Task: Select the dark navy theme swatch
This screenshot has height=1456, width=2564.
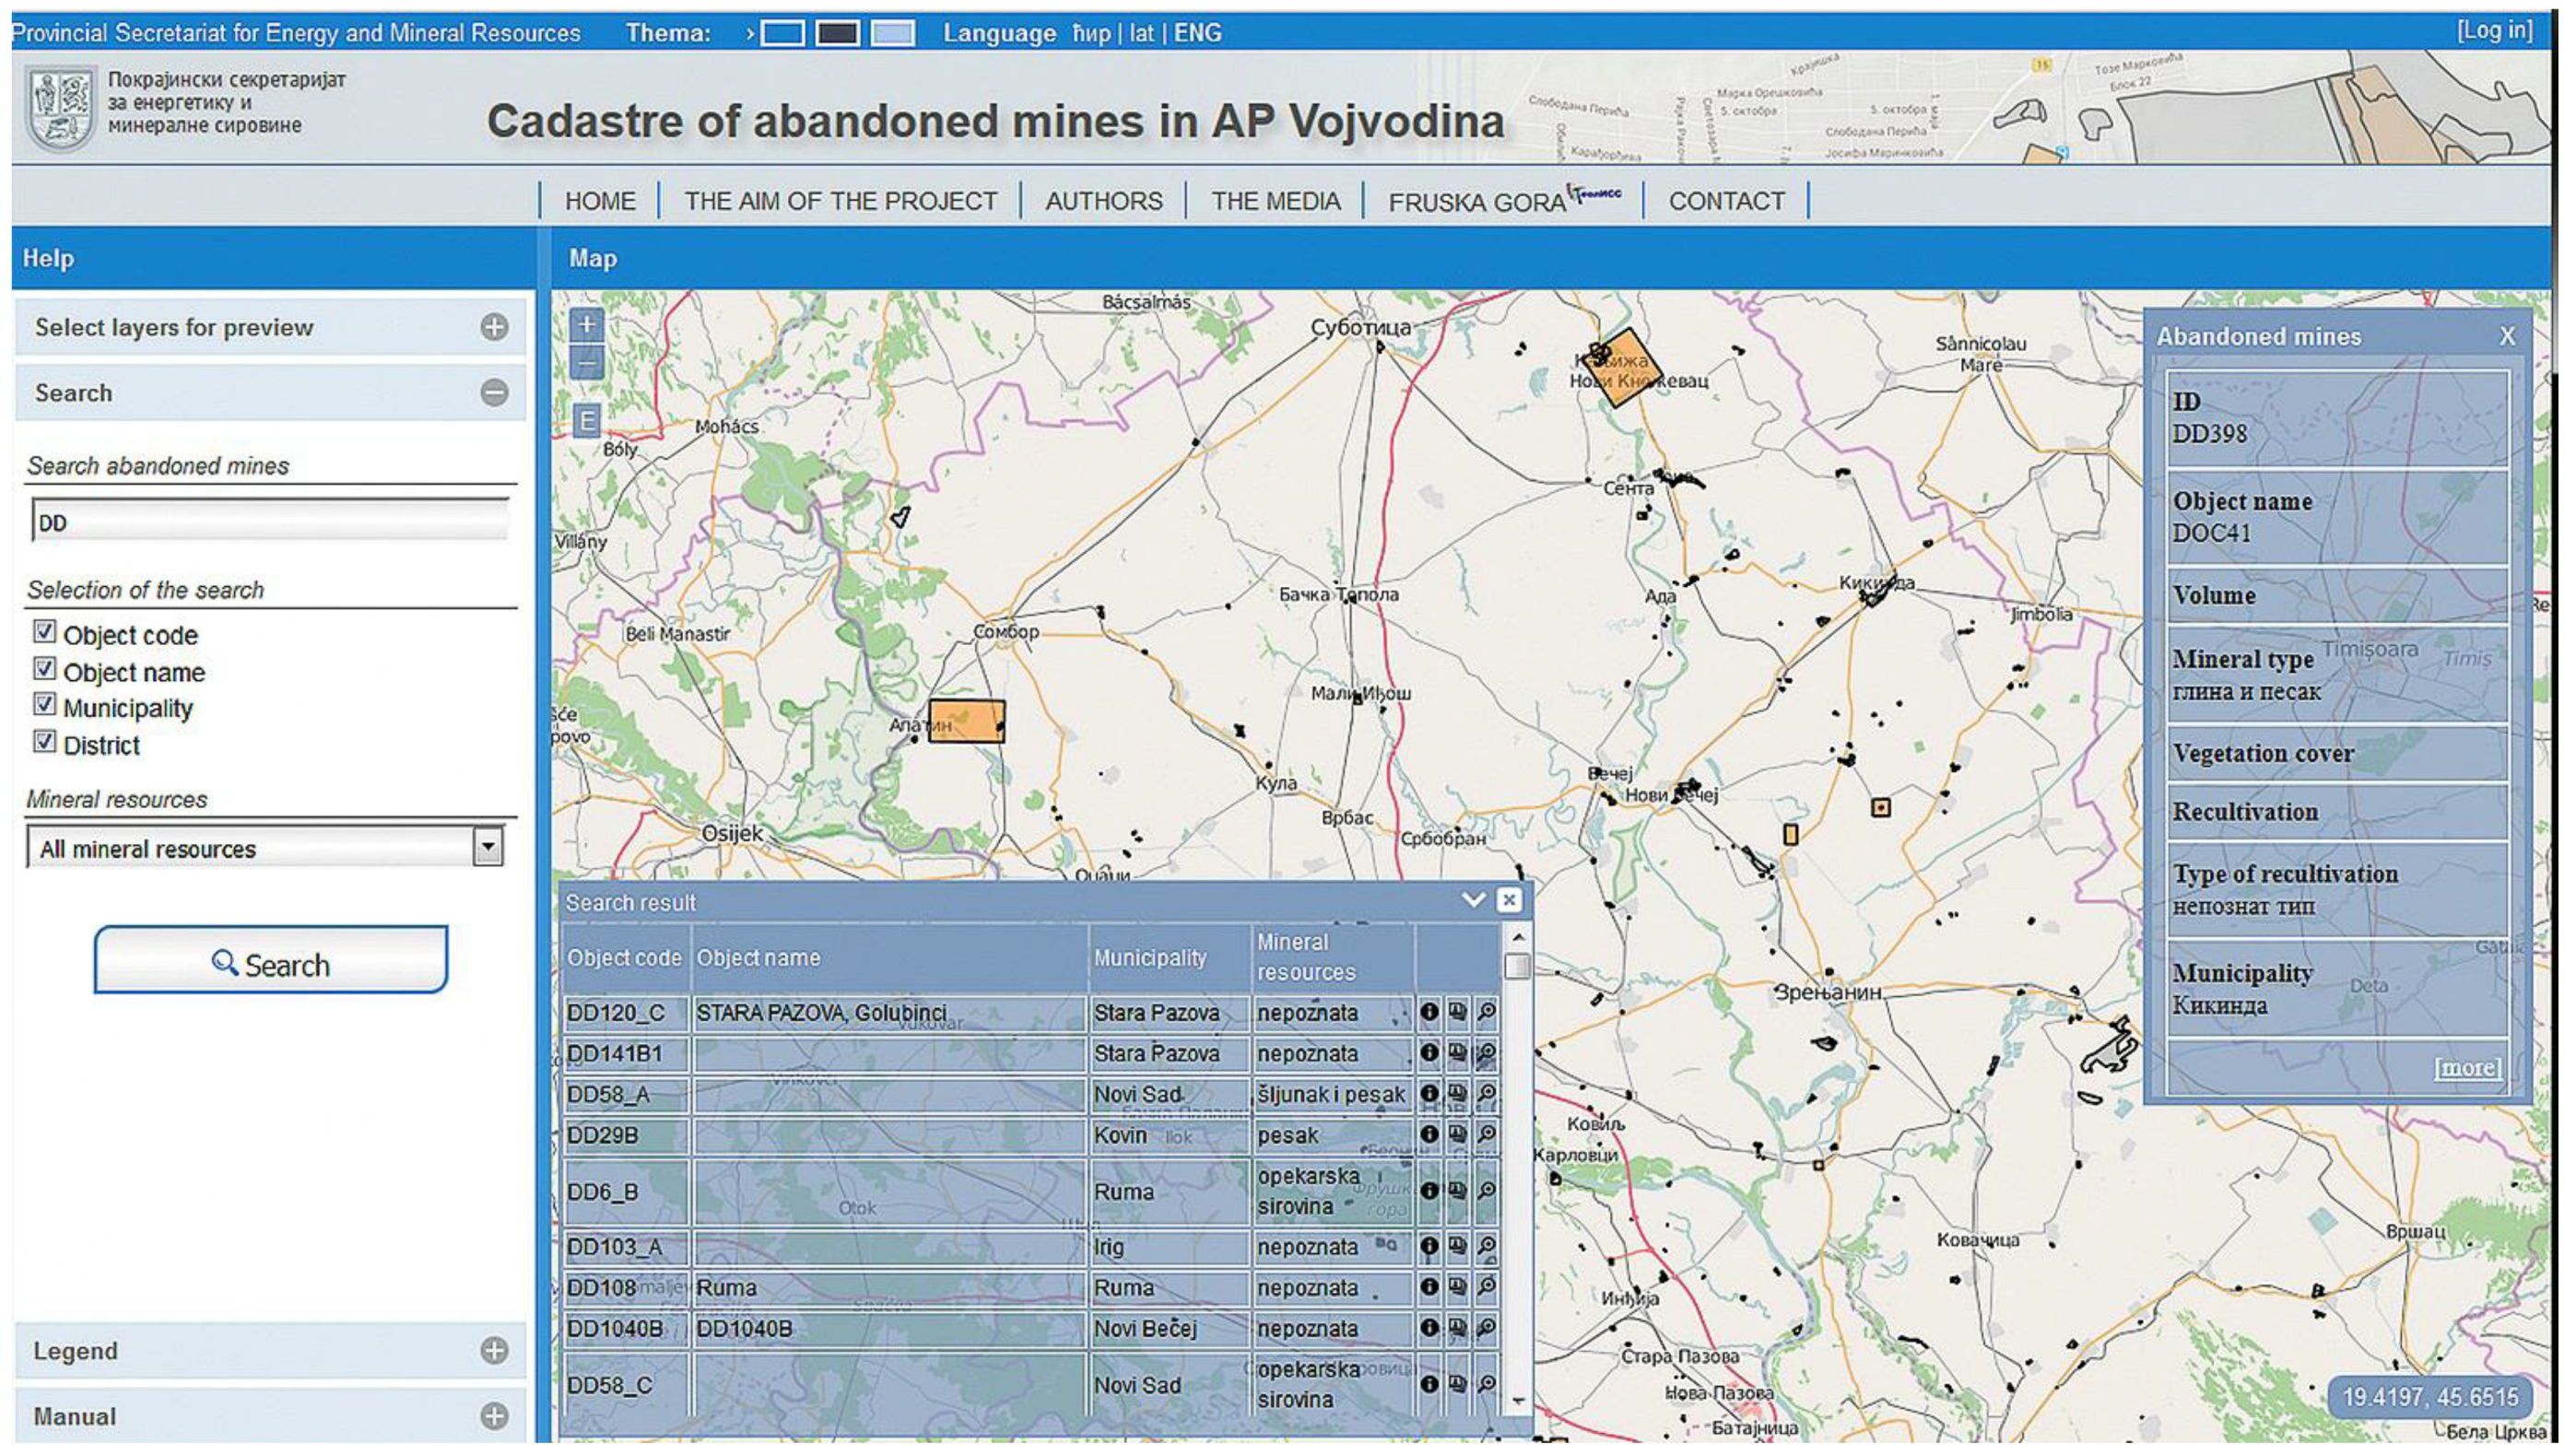Action: [x=838, y=34]
